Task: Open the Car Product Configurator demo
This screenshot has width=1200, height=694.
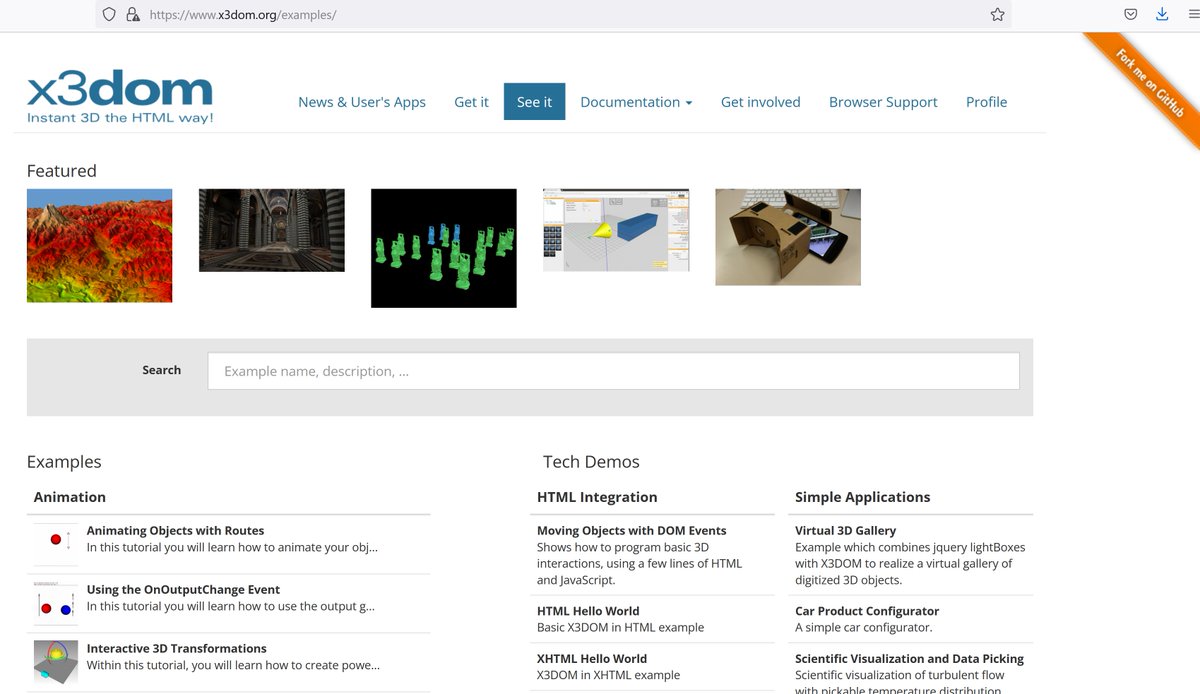Action: coord(867,611)
